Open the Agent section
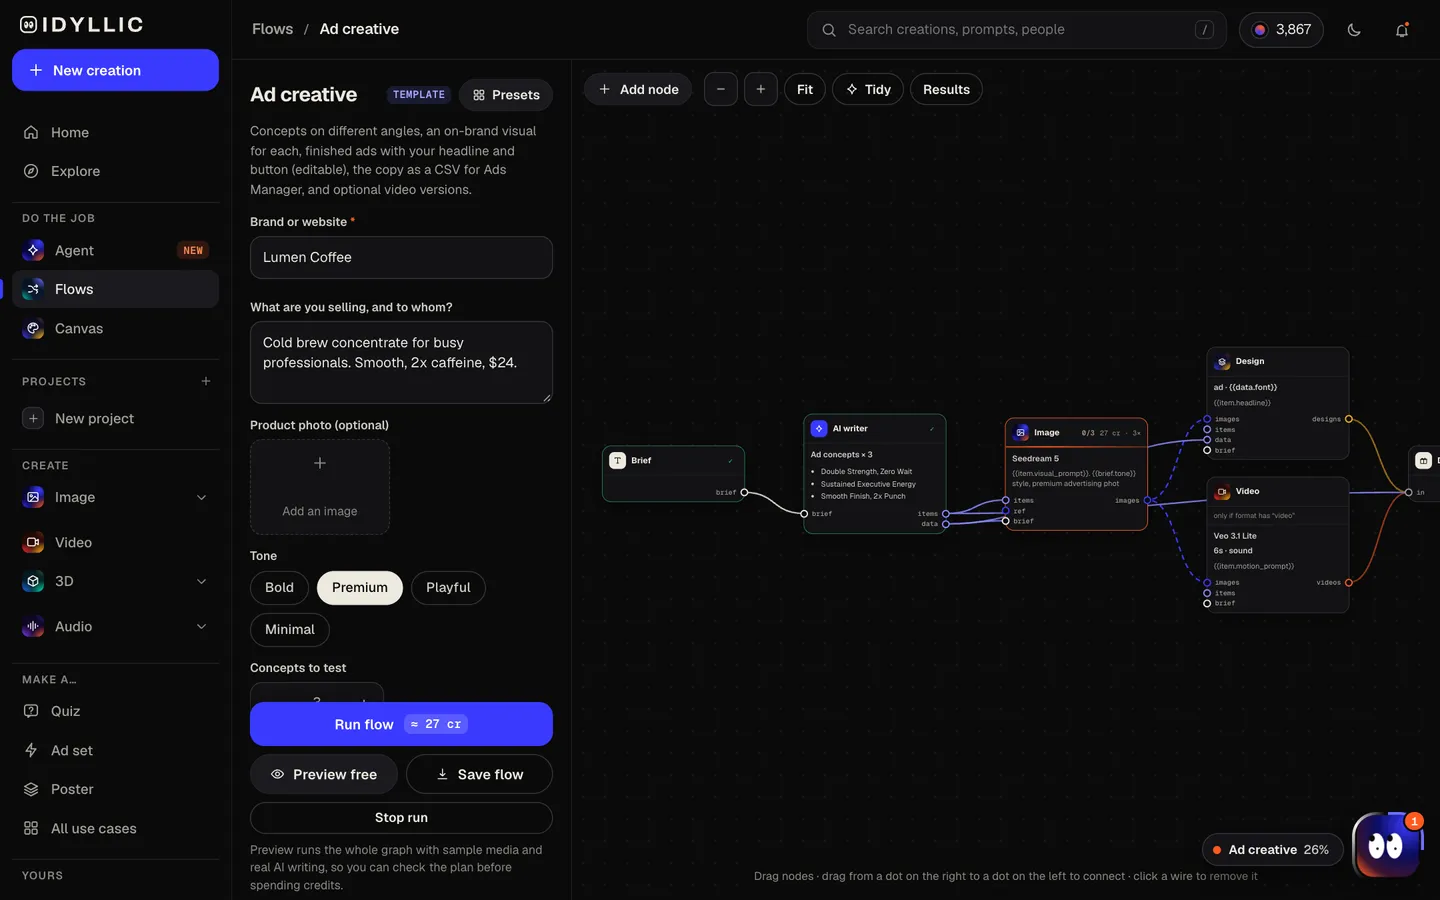Image resolution: width=1440 pixels, height=900 pixels. 115,250
